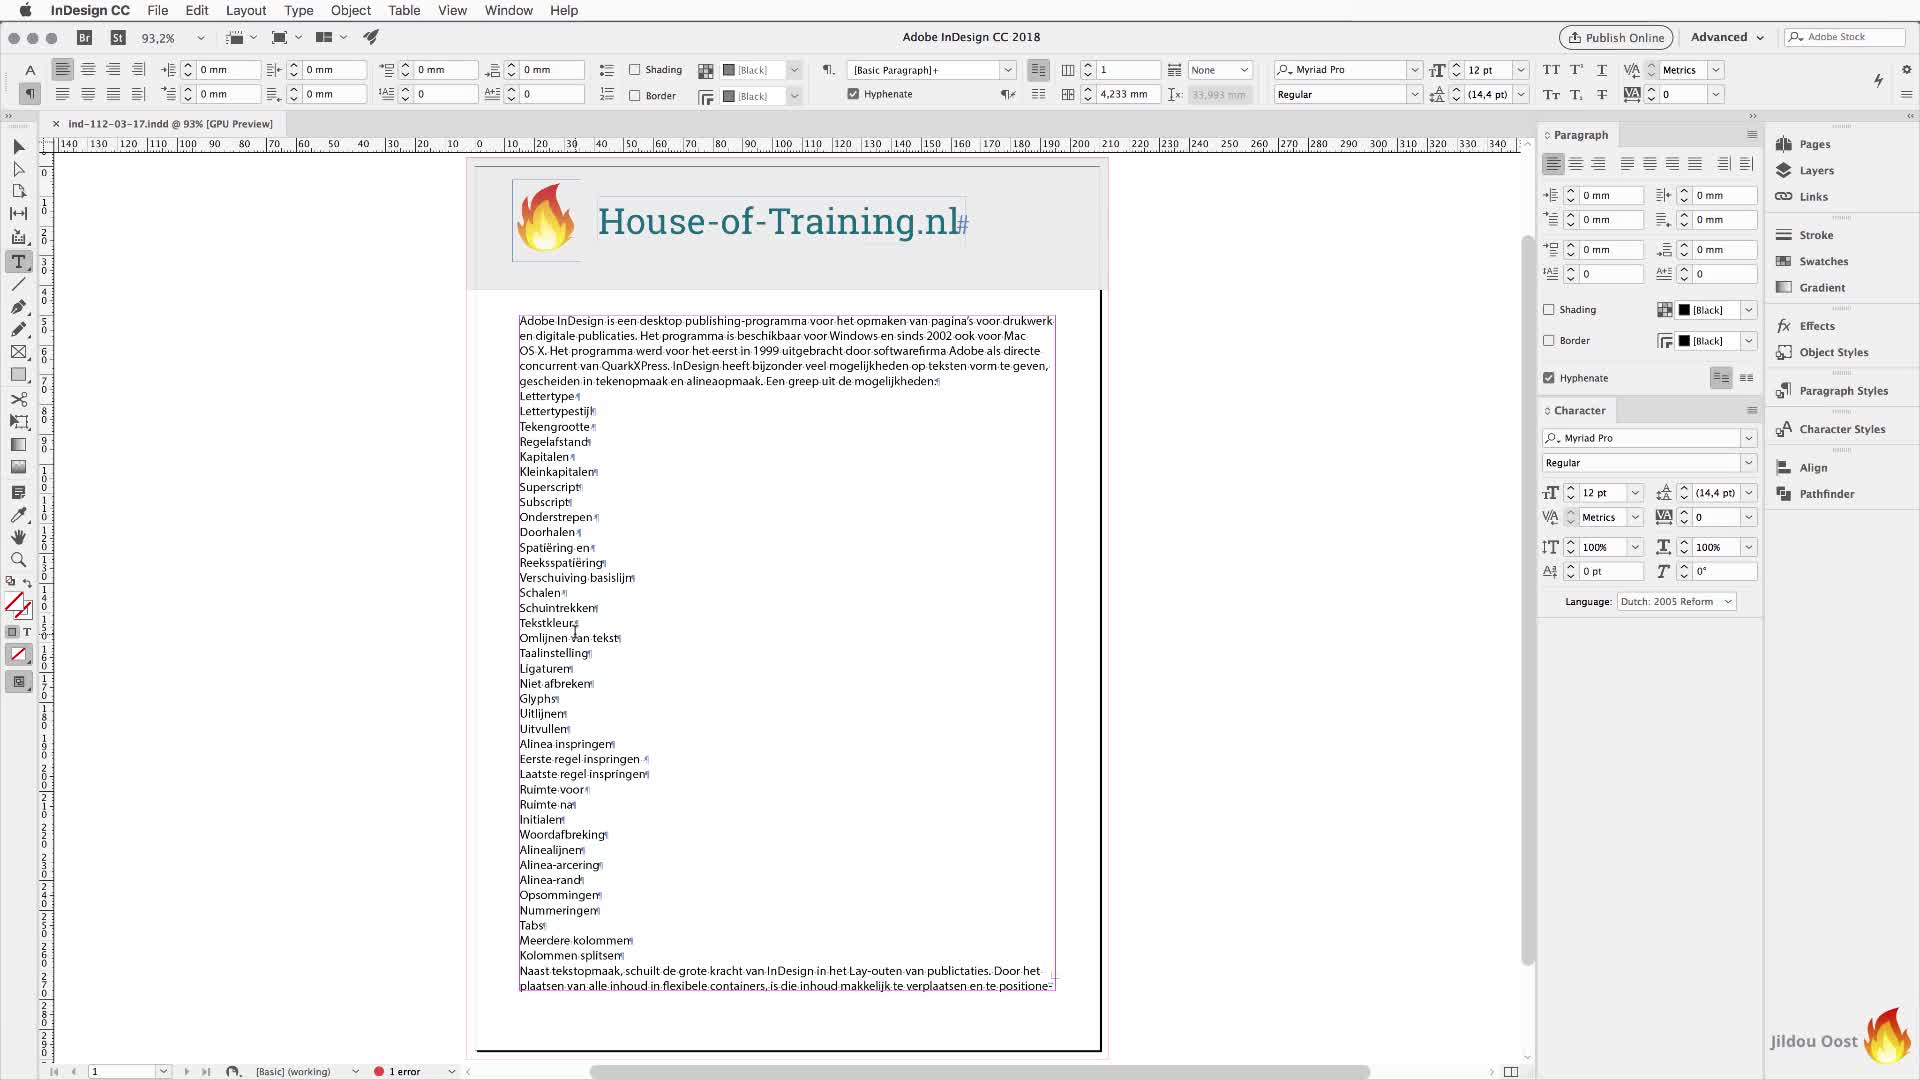Toggle Shading checkbox in Control bar

pos(634,70)
